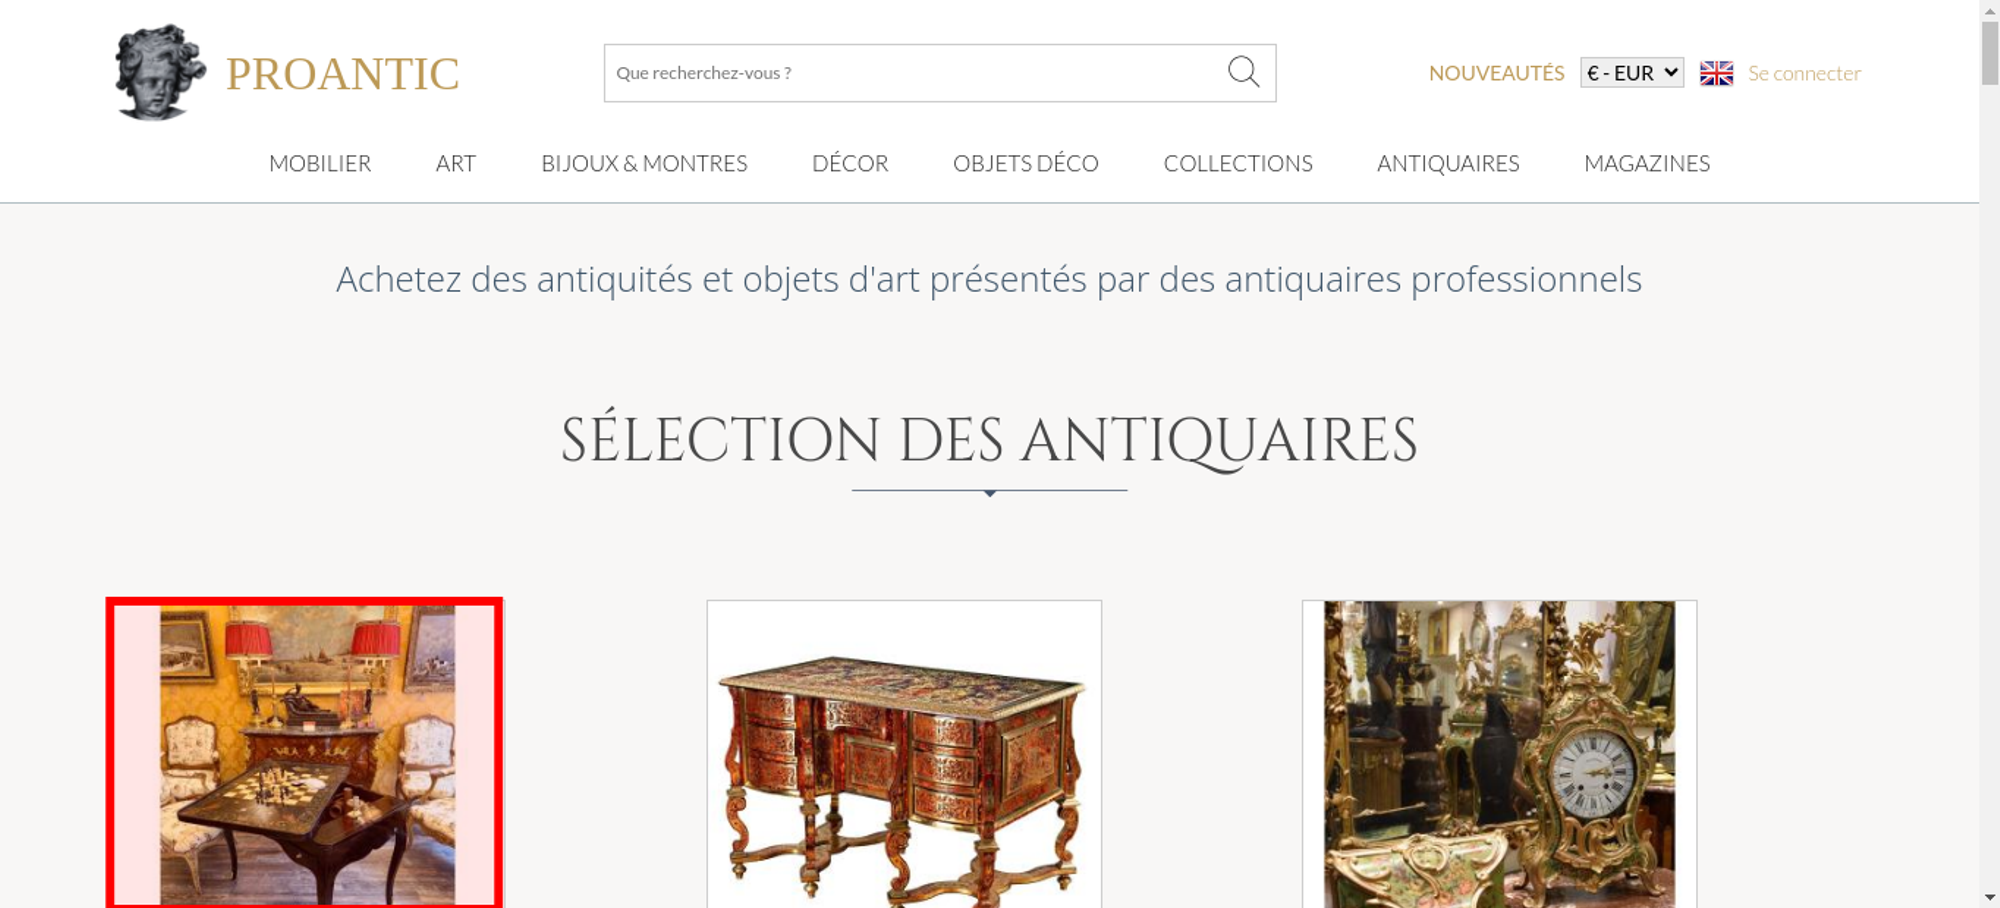The width and height of the screenshot is (2000, 908).
Task: Focus the 'Que recherchez-vous ?' search field
Action: point(915,73)
